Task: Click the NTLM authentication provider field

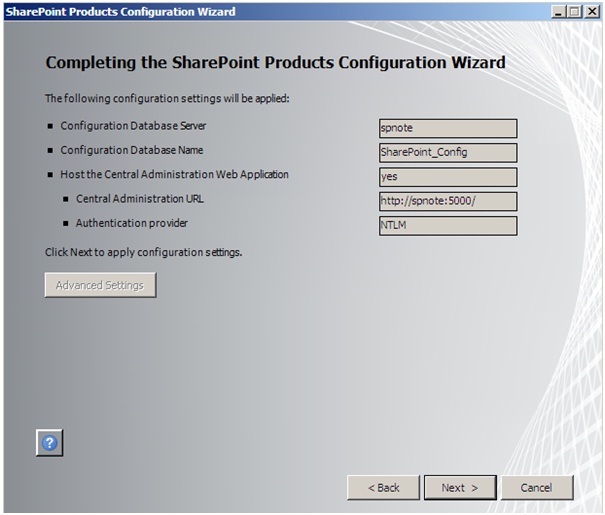Action: [448, 225]
